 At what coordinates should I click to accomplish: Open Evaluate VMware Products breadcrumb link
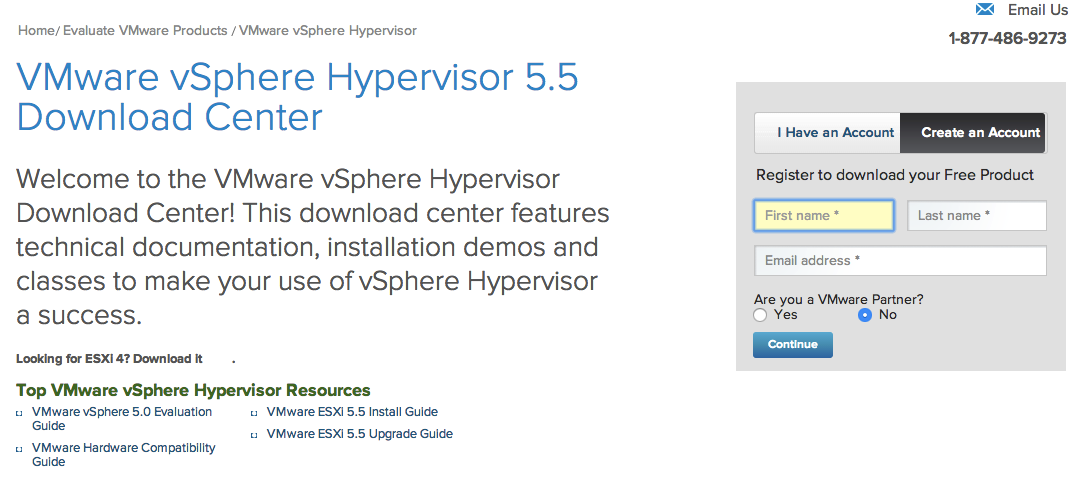point(145,30)
